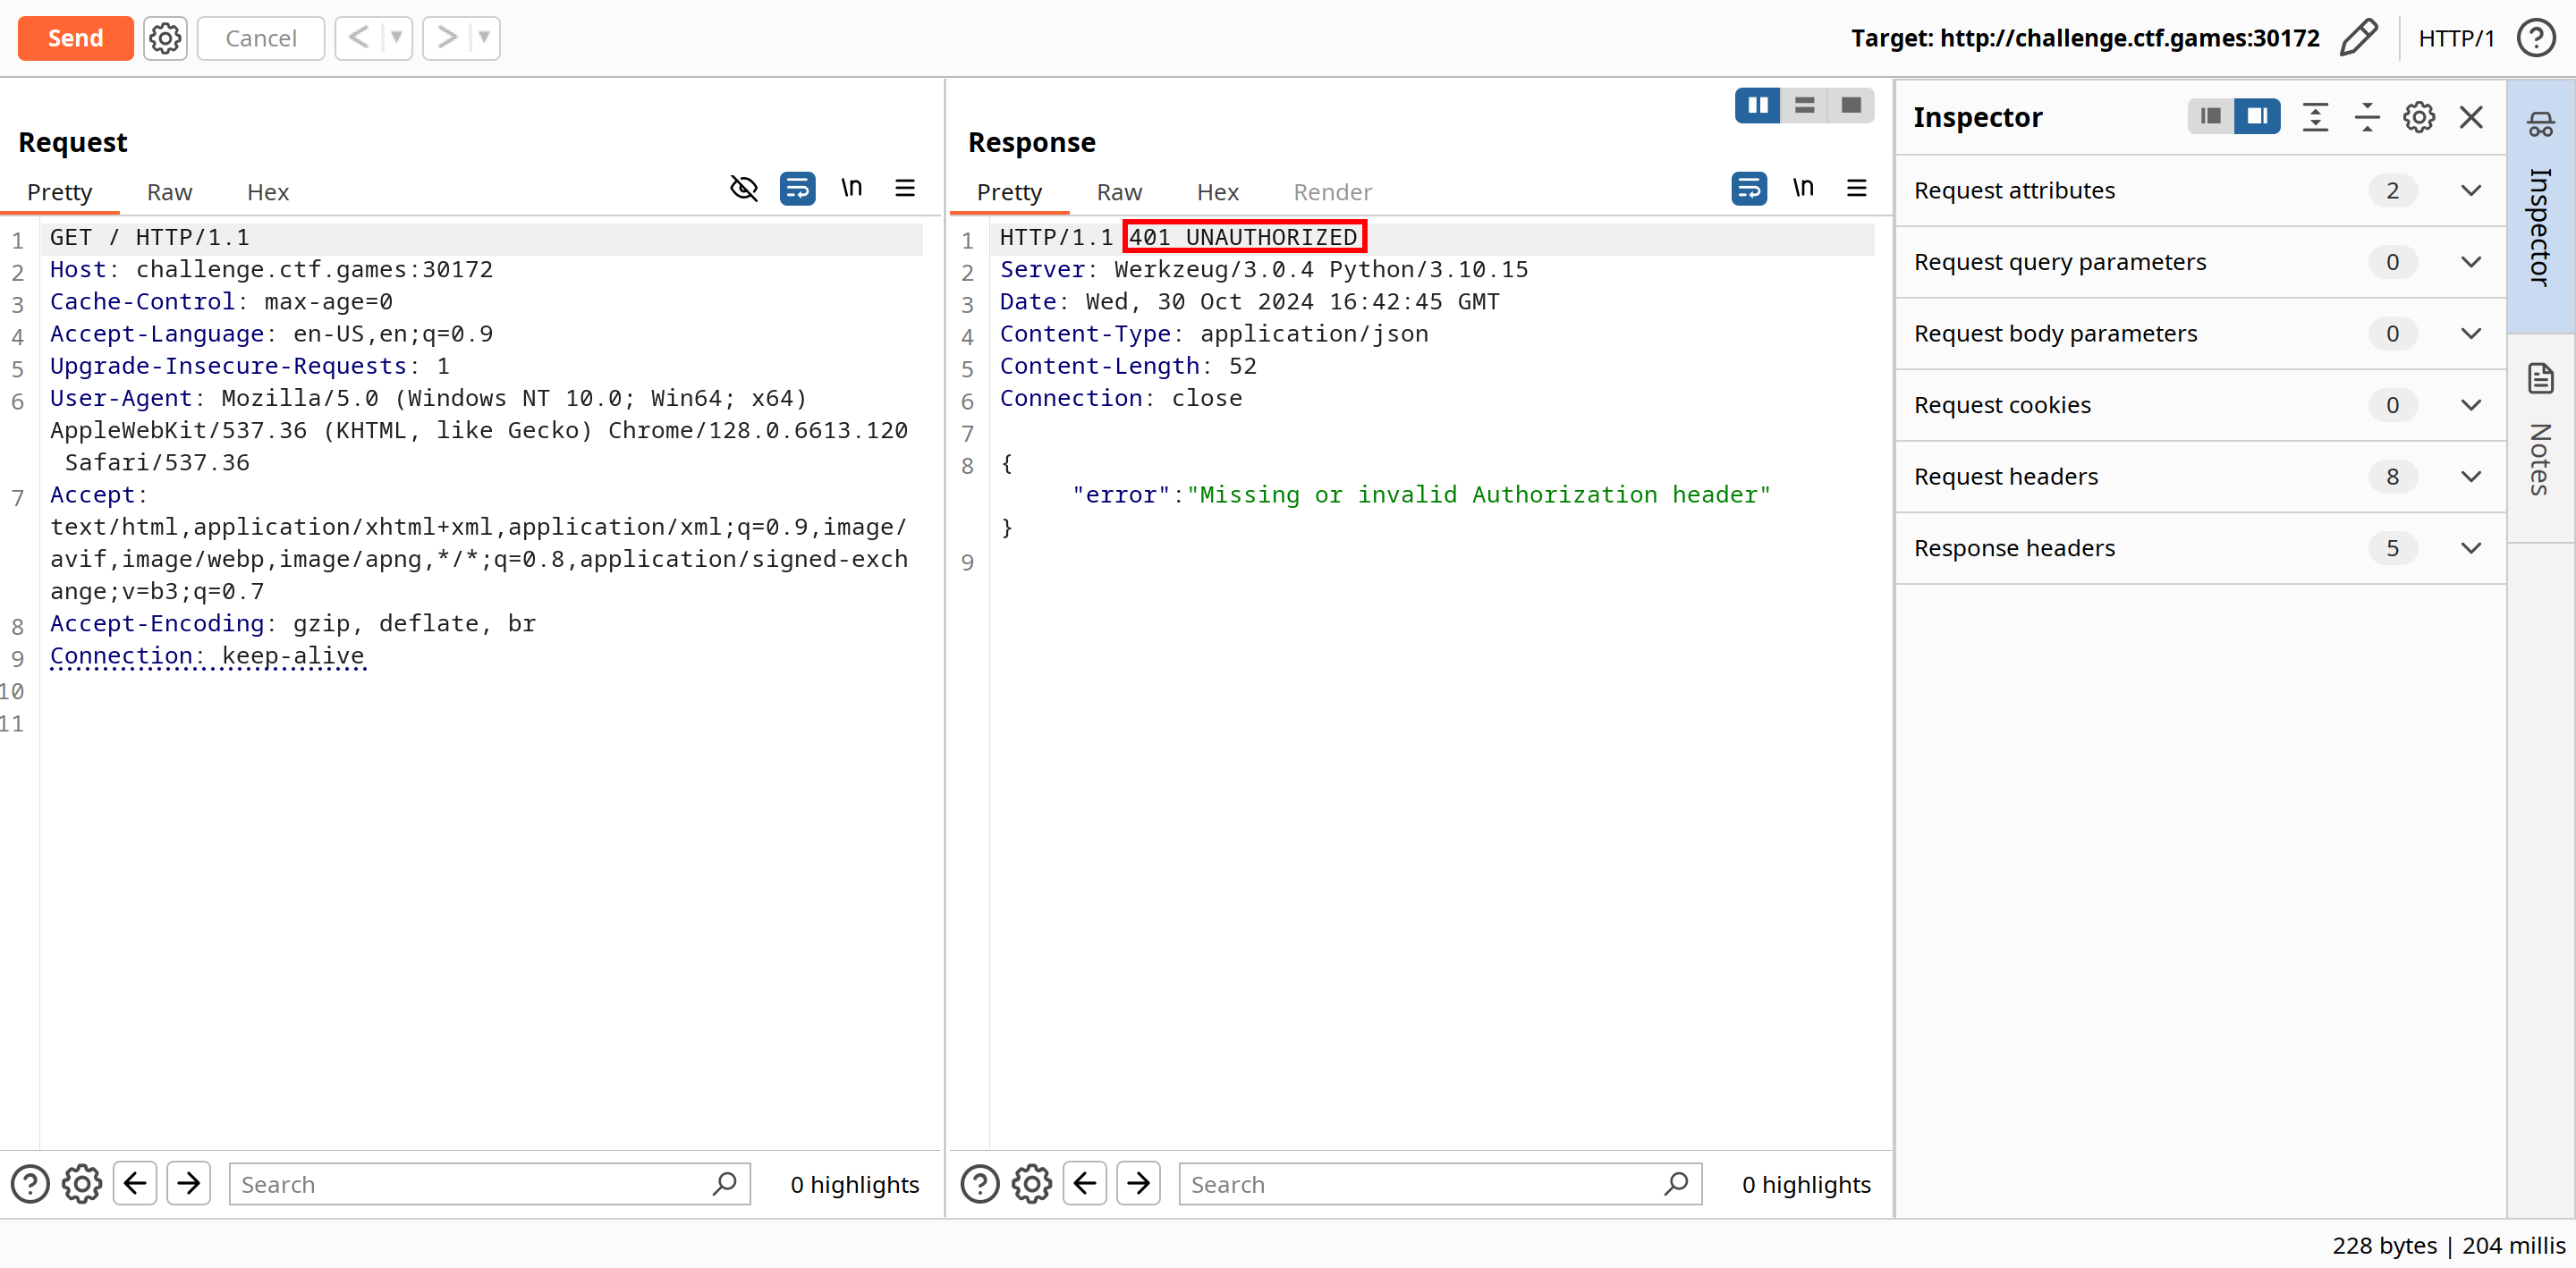Expand Request headers section

coord(2471,477)
